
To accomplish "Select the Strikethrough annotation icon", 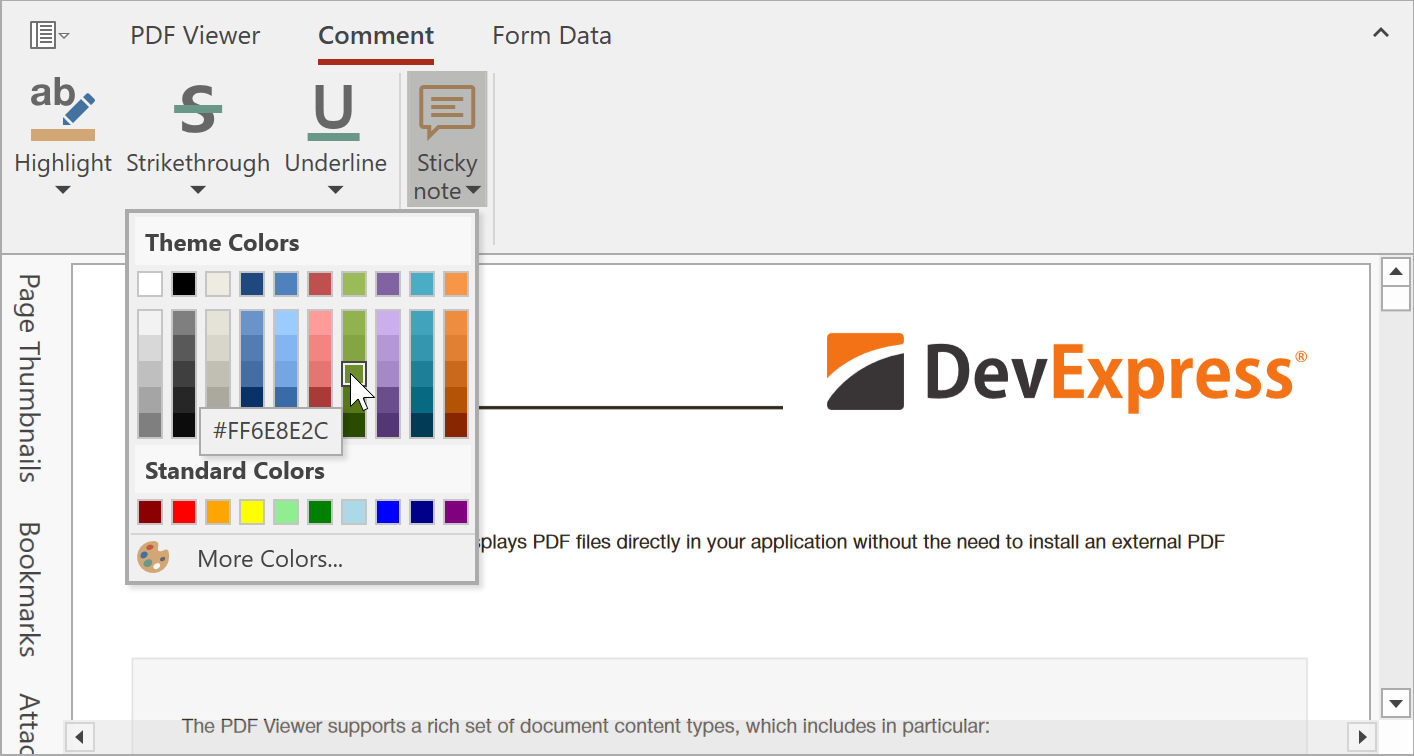I will point(197,109).
